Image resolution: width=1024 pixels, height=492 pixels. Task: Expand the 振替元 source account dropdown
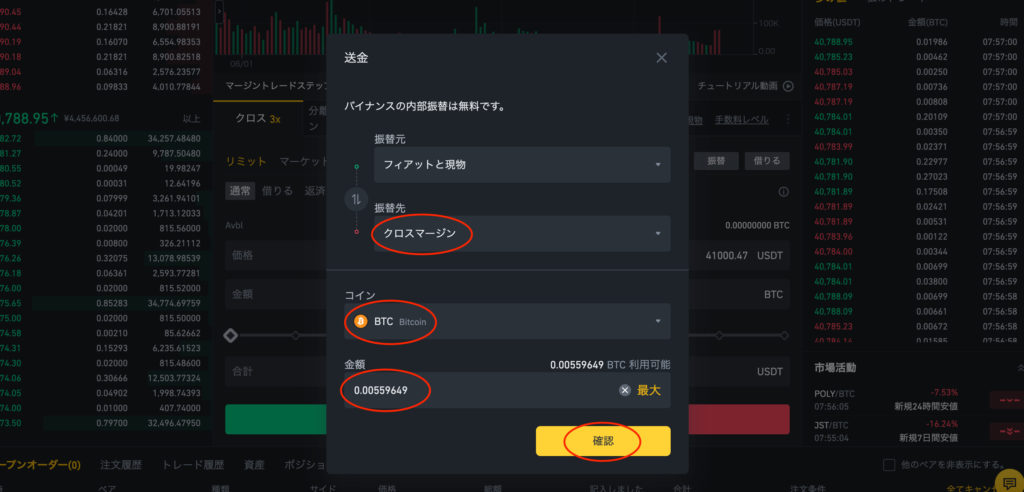coord(522,165)
